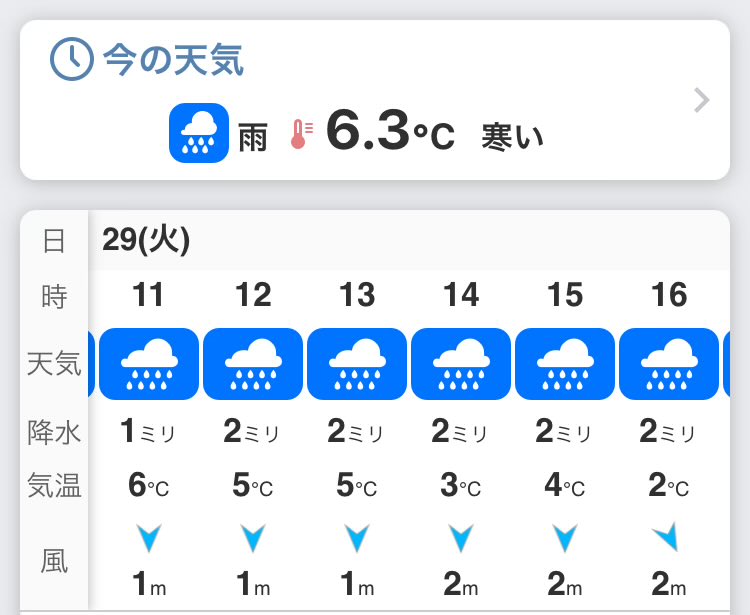Screen dimensions: 750x615
Task: Select the 15 o'clock rain icon
Action: click(565, 364)
